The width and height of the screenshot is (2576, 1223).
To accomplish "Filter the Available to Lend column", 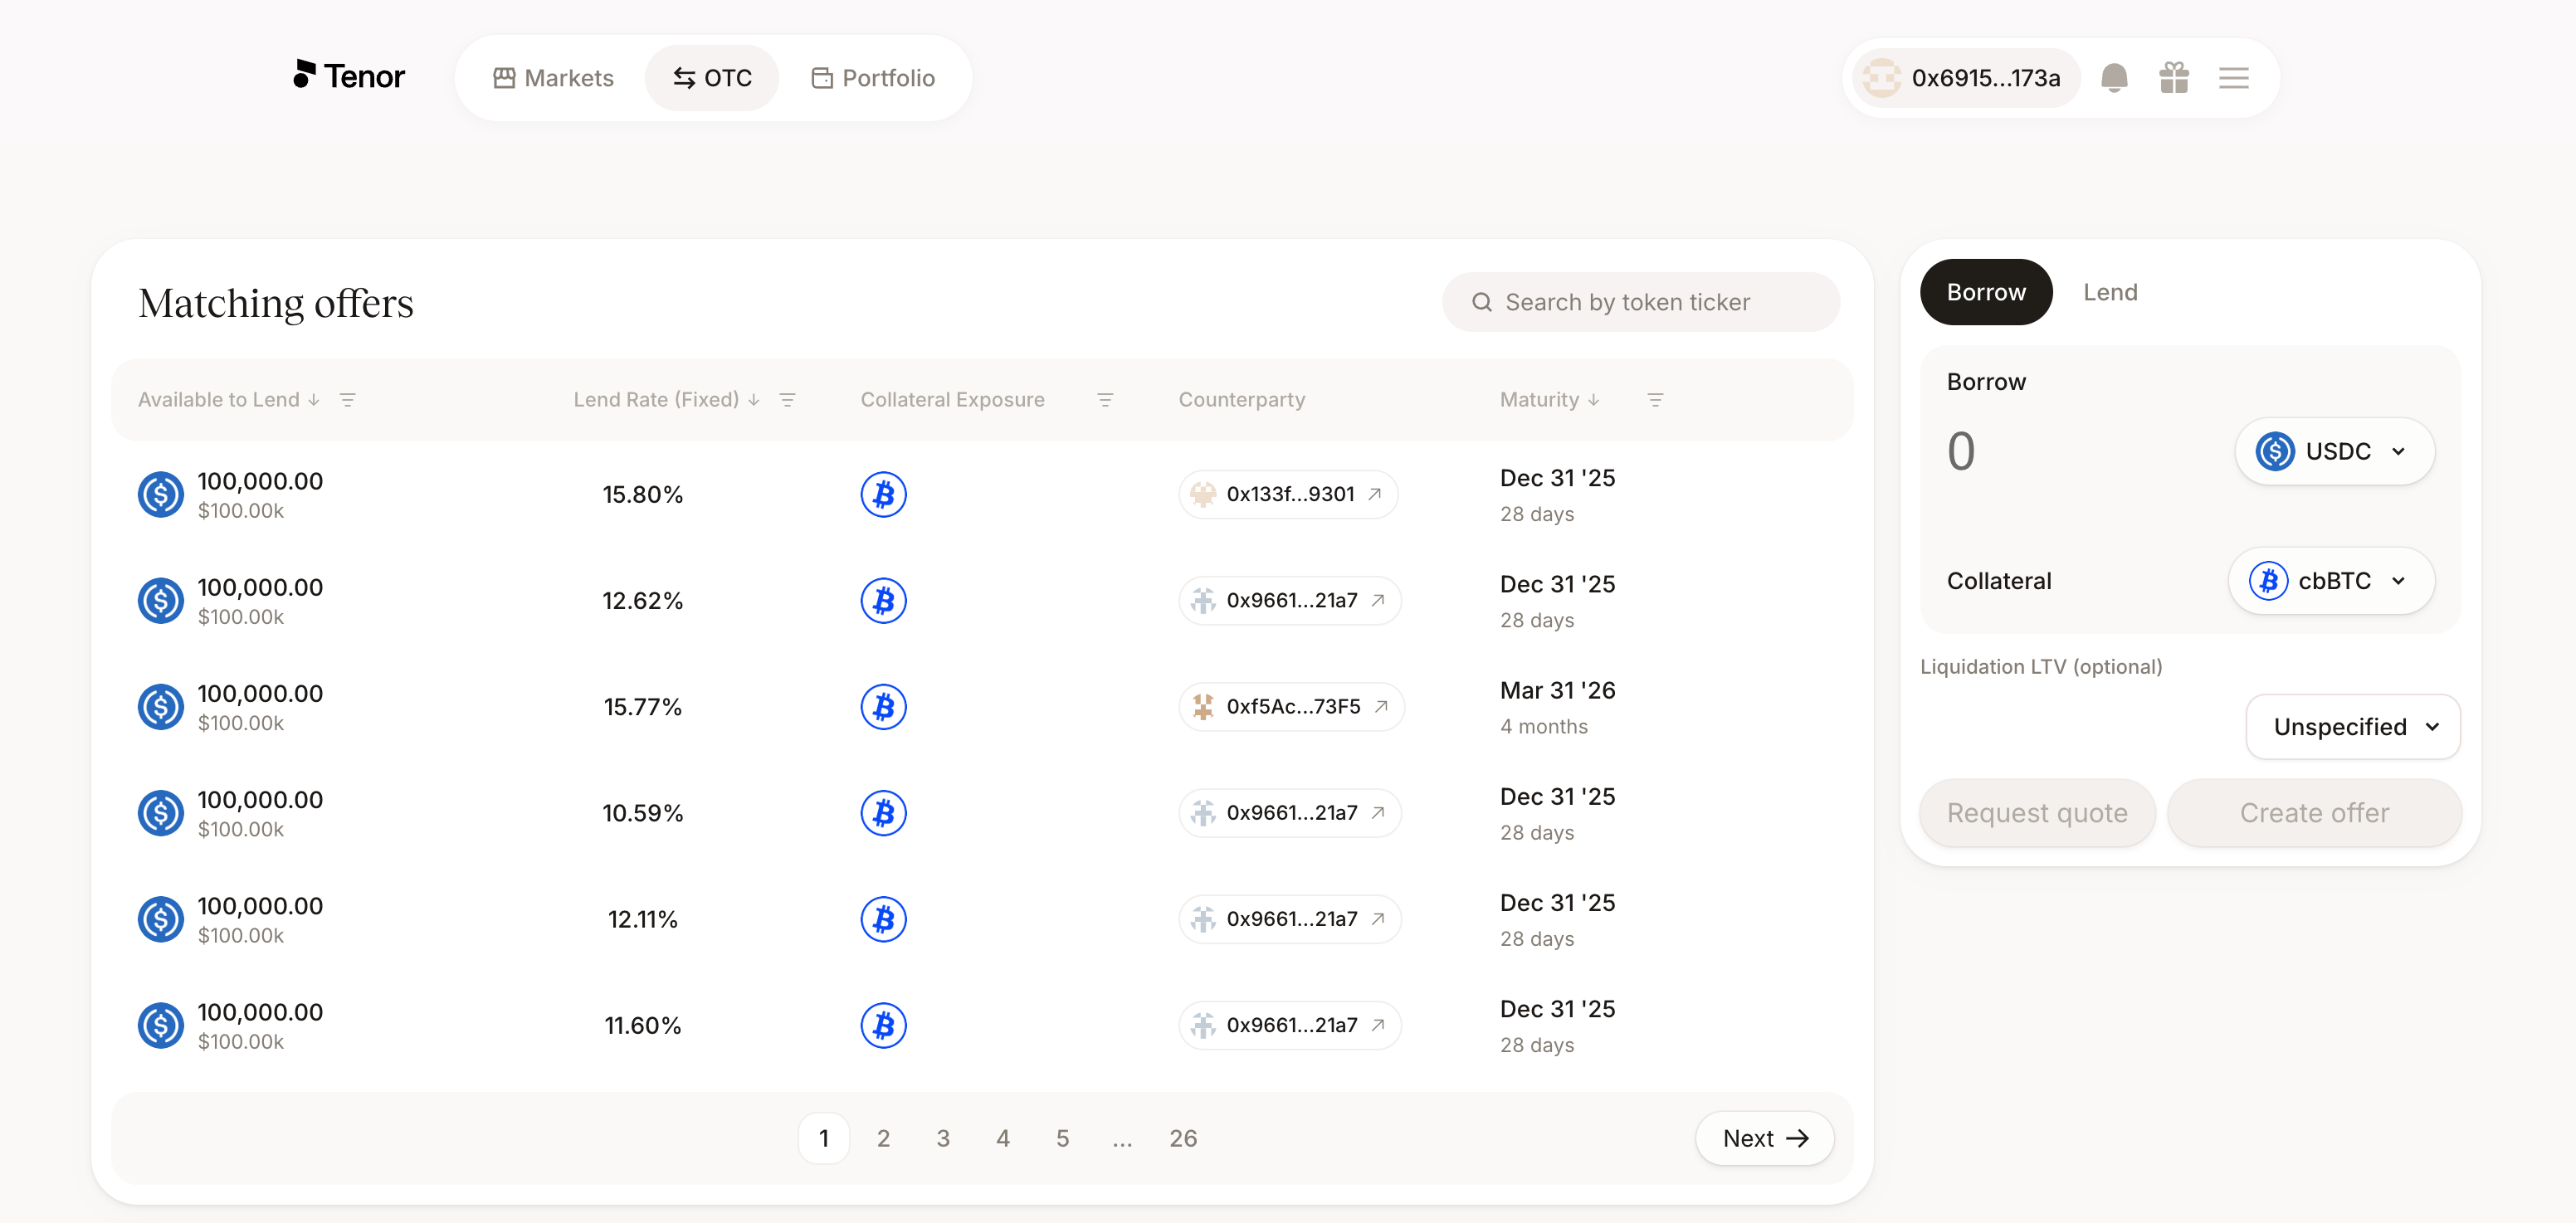I will click(348, 400).
